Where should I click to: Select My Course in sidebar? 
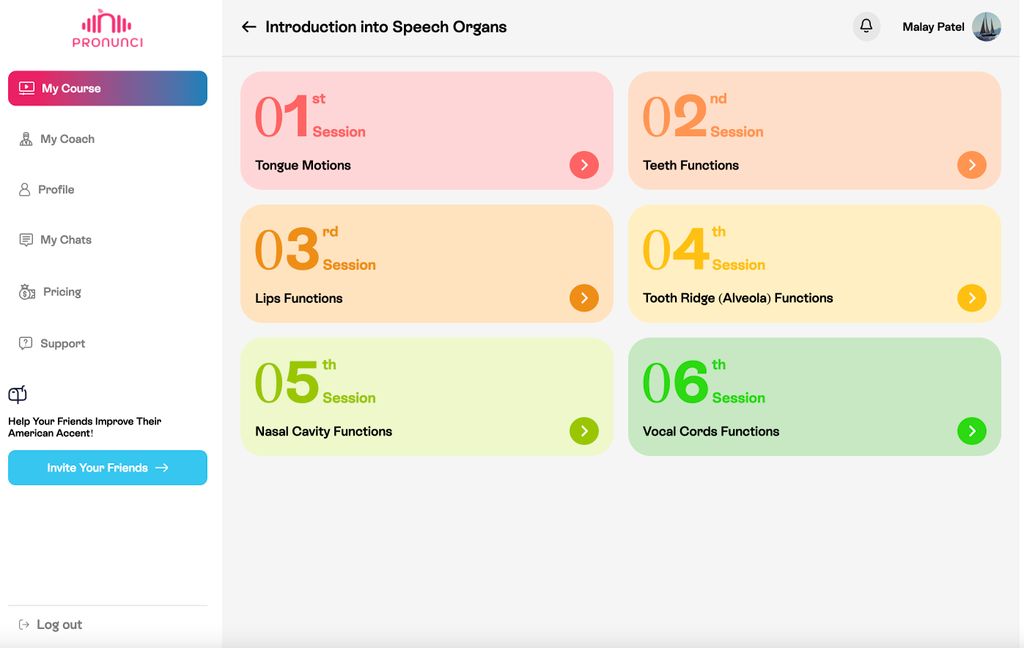[108, 88]
